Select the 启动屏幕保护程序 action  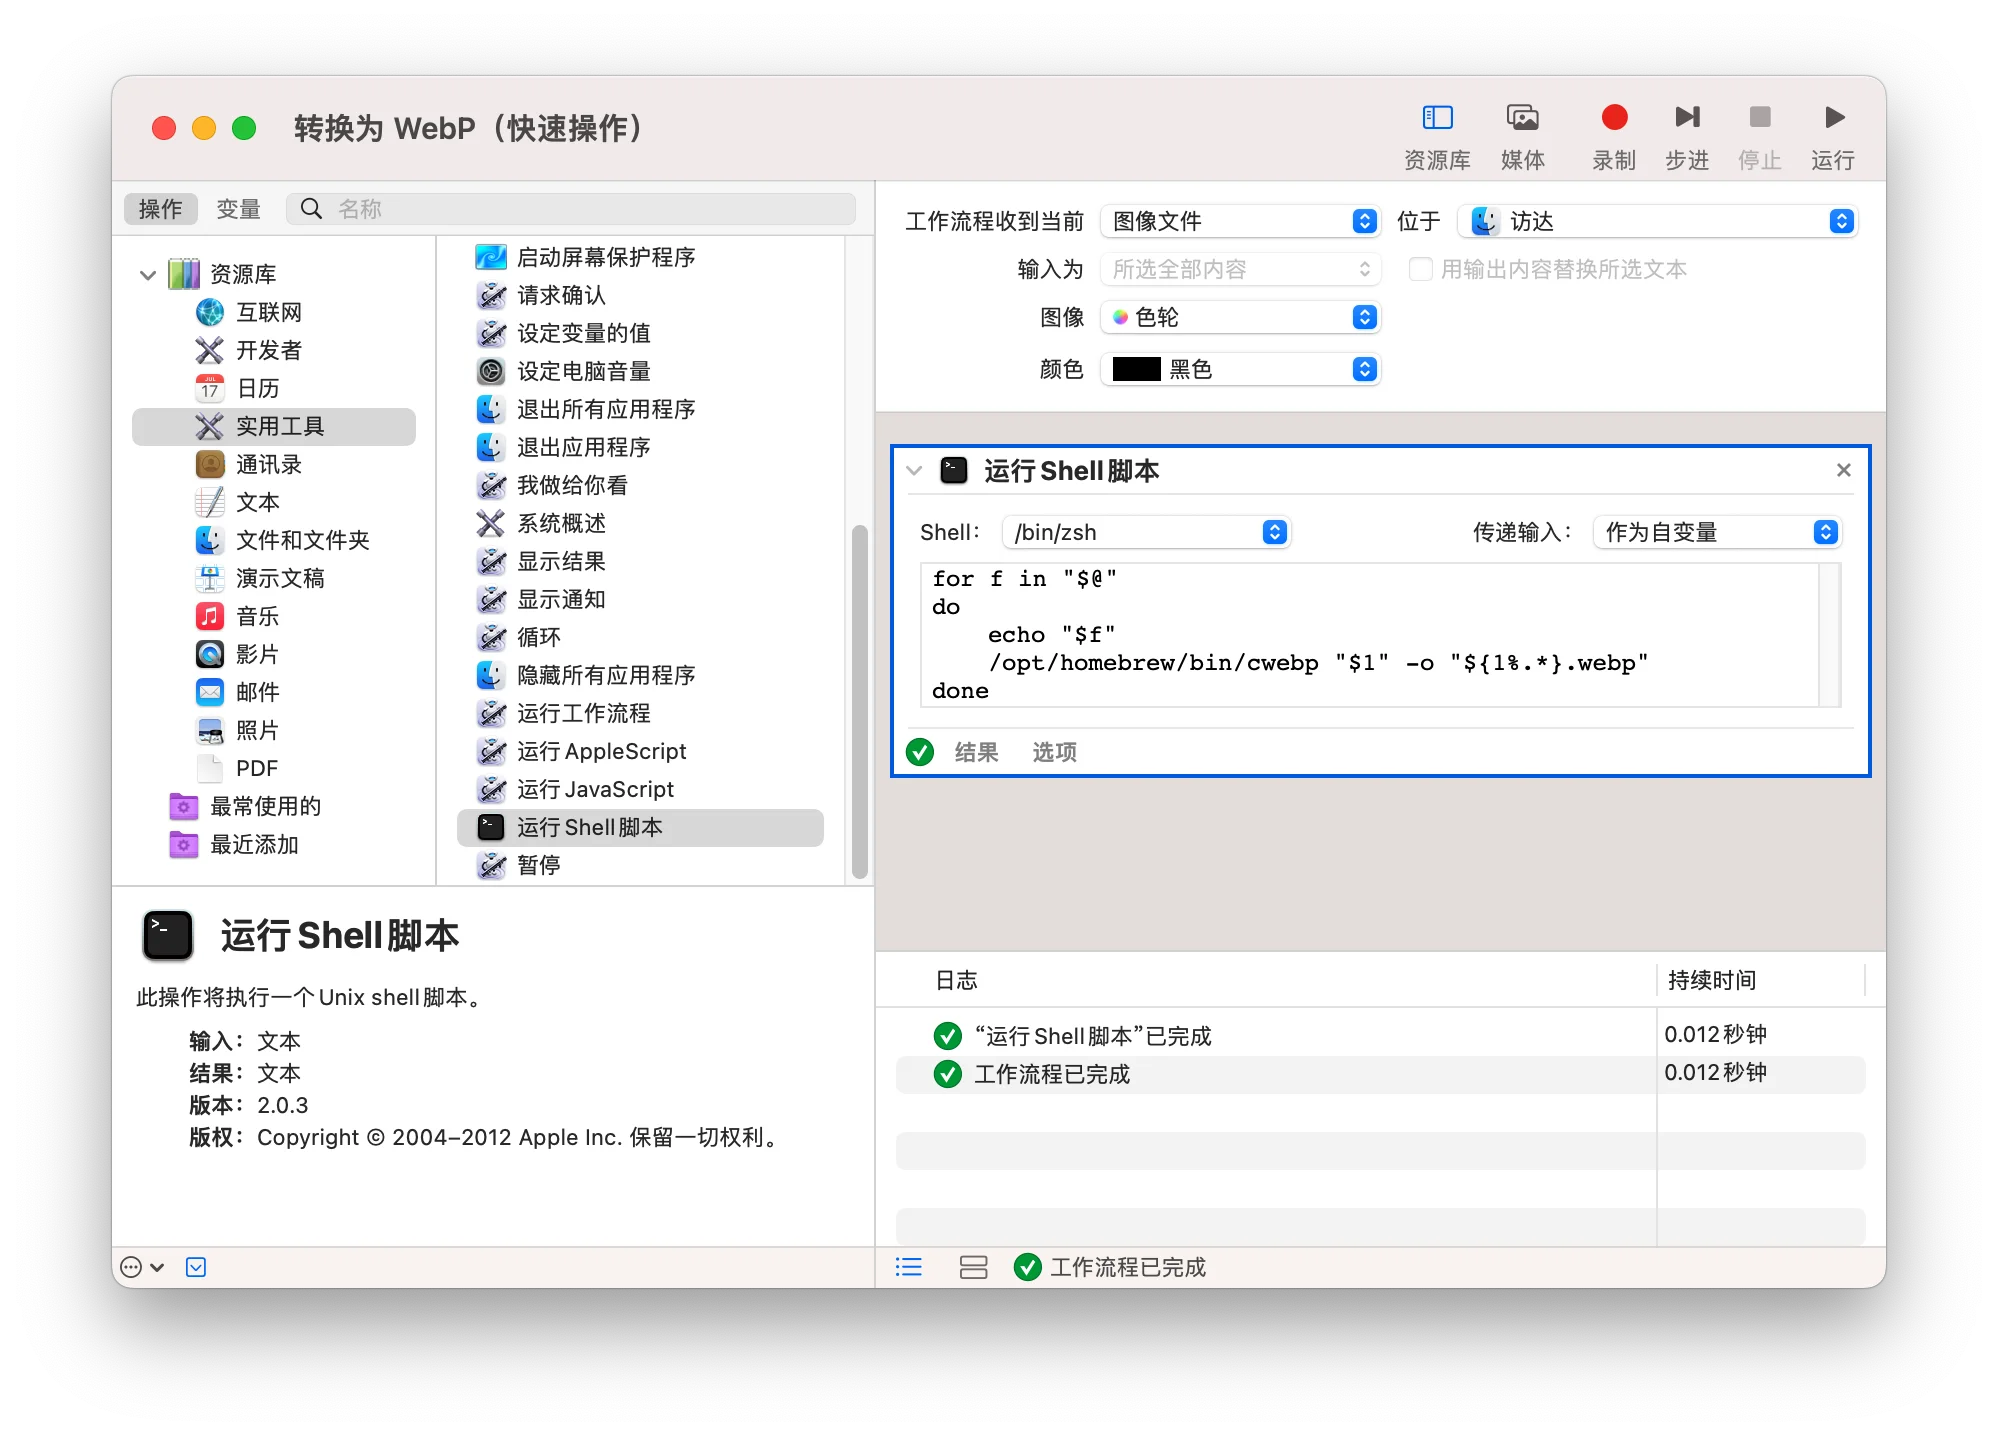[x=640, y=257]
